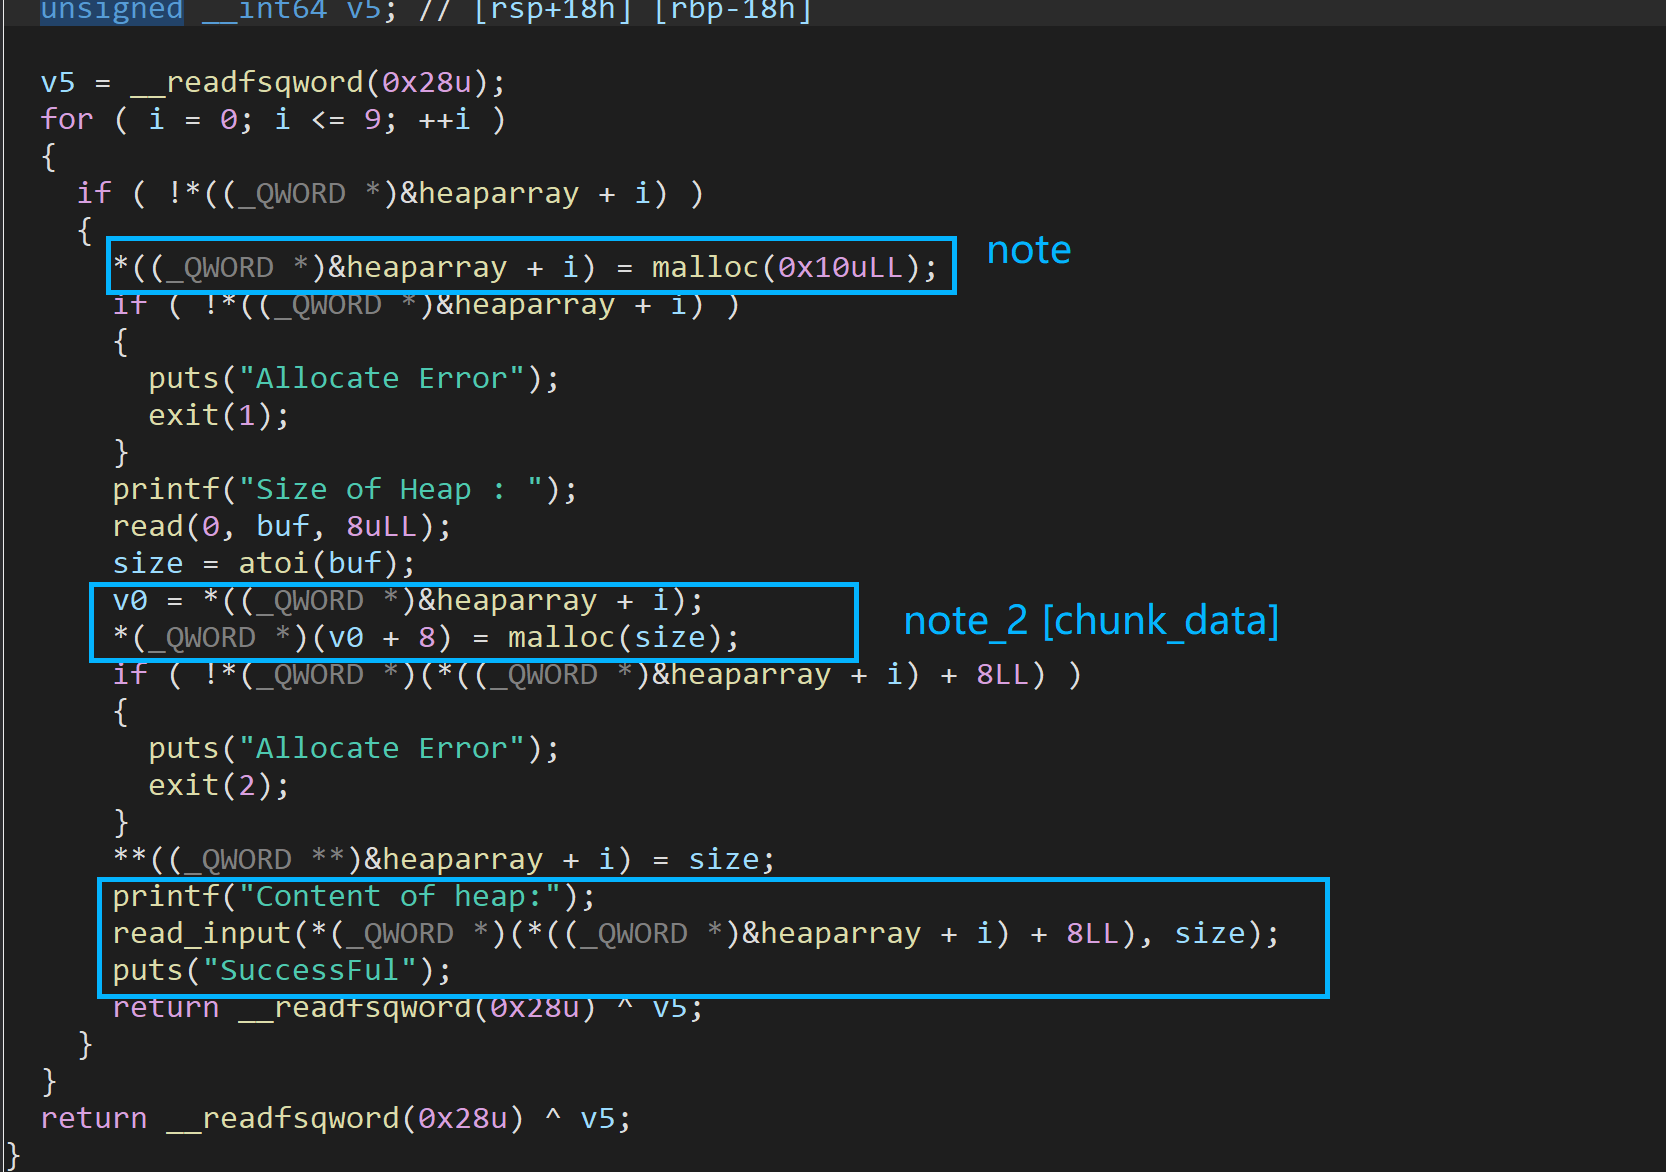Click size = atoi(buf); statement
The width and height of the screenshot is (1666, 1172).
(x=264, y=563)
